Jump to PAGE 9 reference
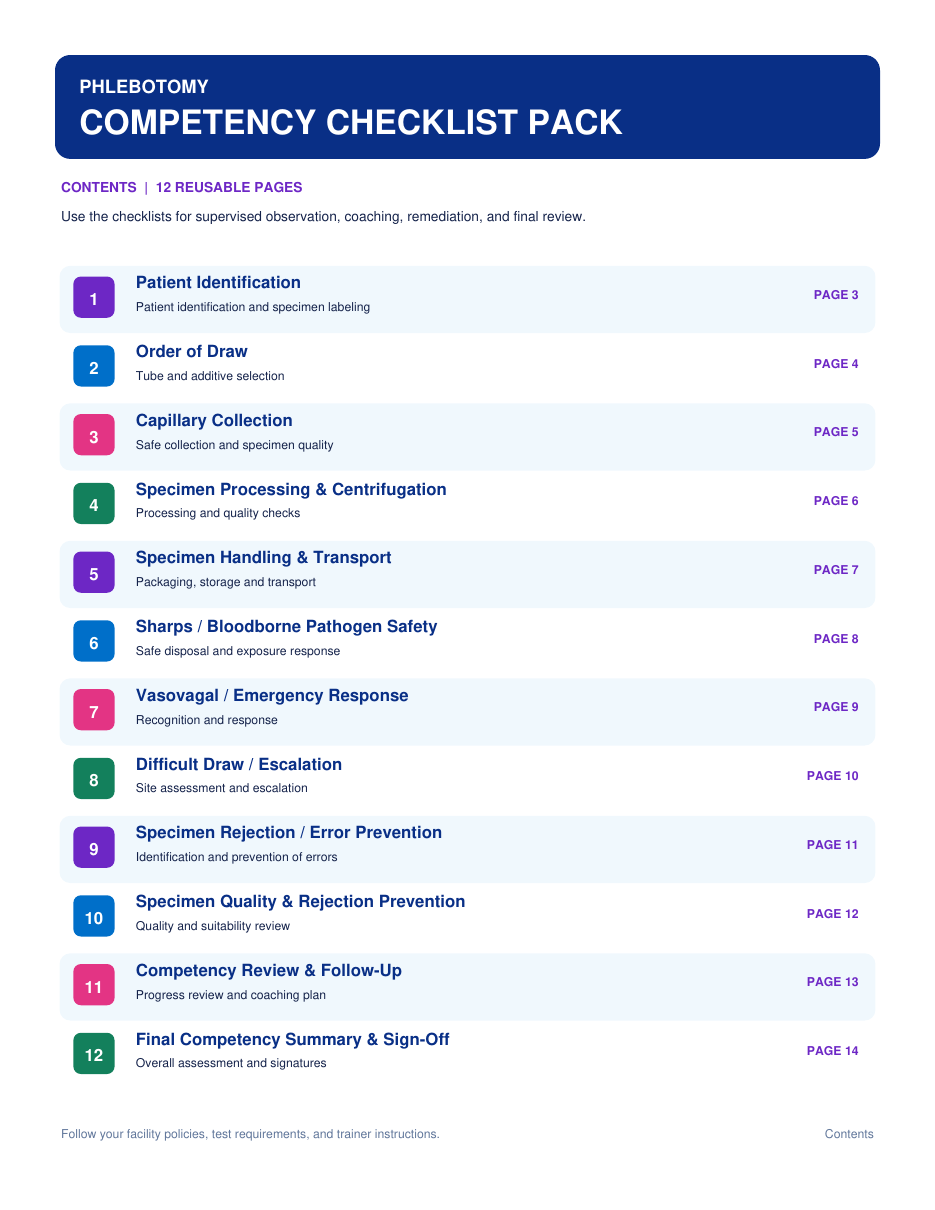Image resolution: width=935 pixels, height=1210 pixels. tap(836, 707)
